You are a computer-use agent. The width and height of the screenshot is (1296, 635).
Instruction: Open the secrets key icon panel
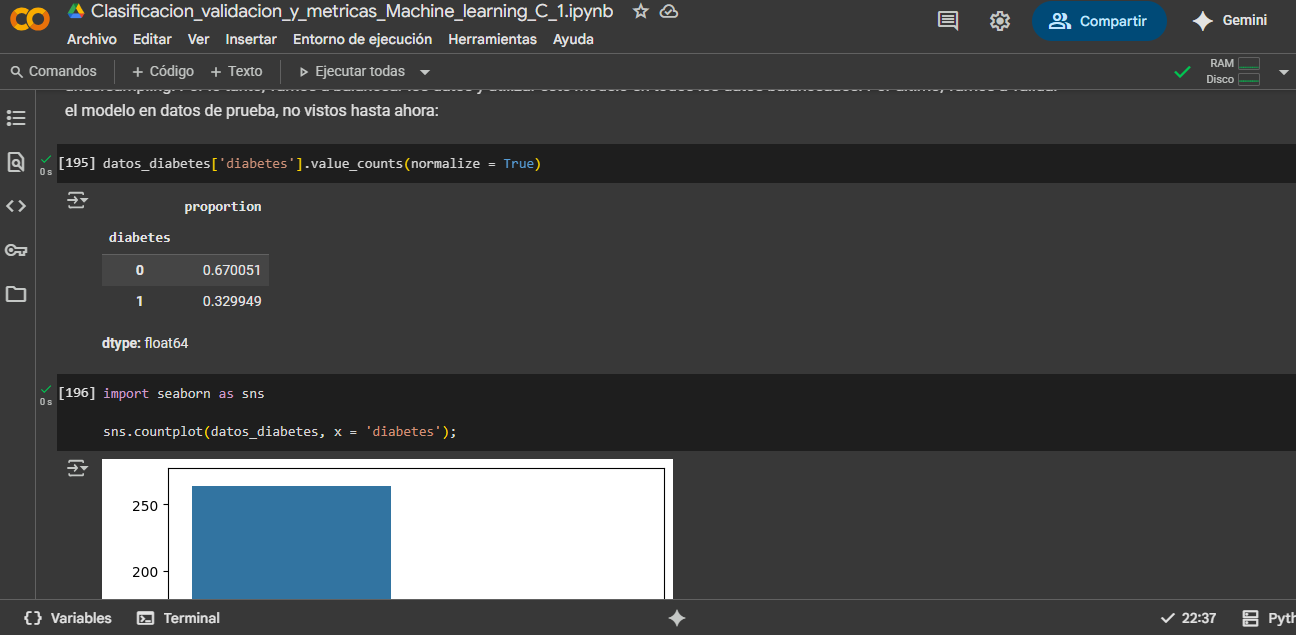[x=16, y=250]
